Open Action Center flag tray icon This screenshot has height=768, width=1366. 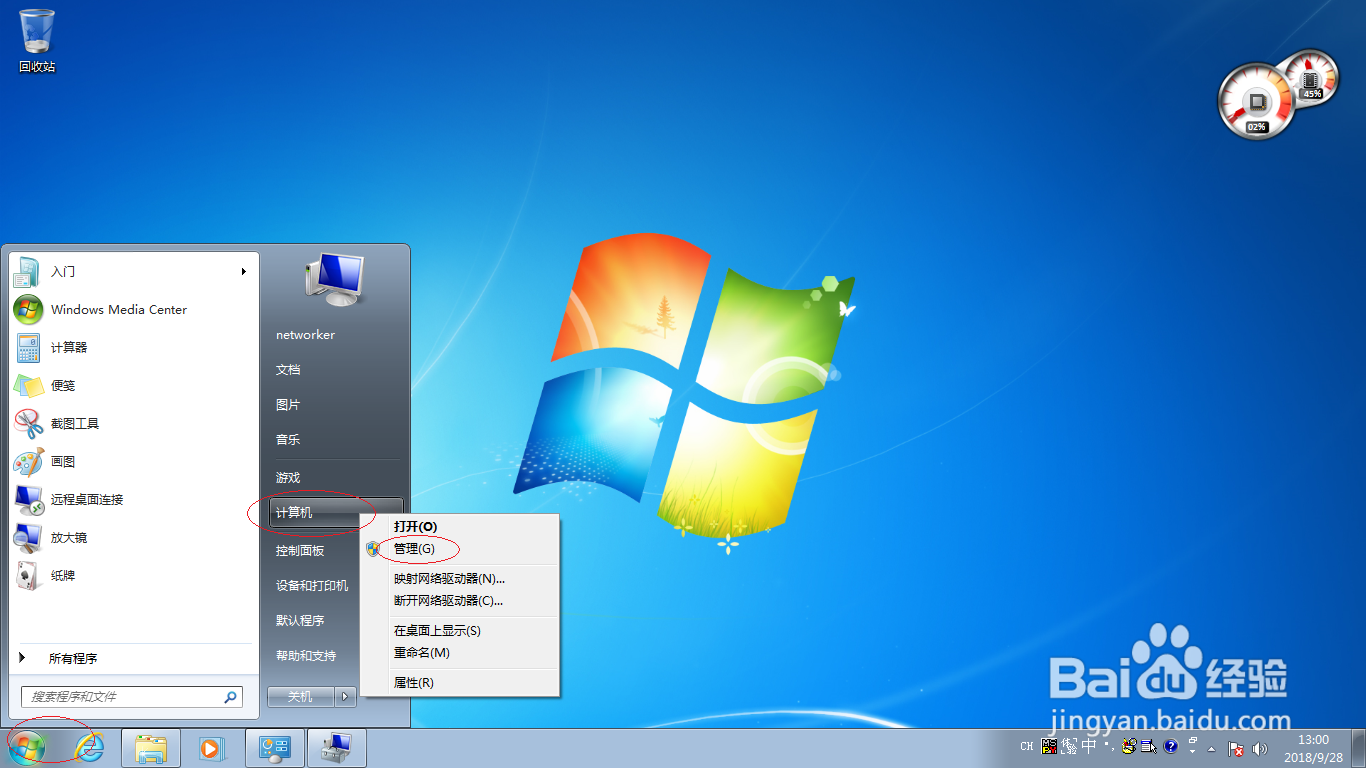click(x=1235, y=748)
